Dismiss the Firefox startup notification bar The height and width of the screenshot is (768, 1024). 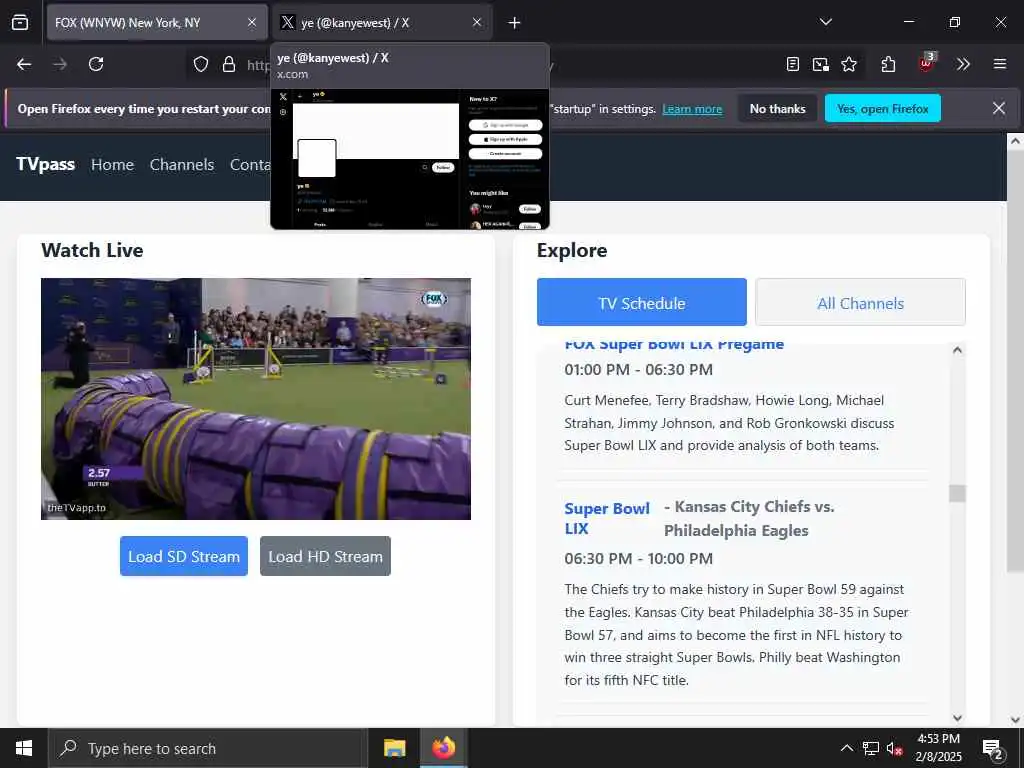[x=999, y=108]
